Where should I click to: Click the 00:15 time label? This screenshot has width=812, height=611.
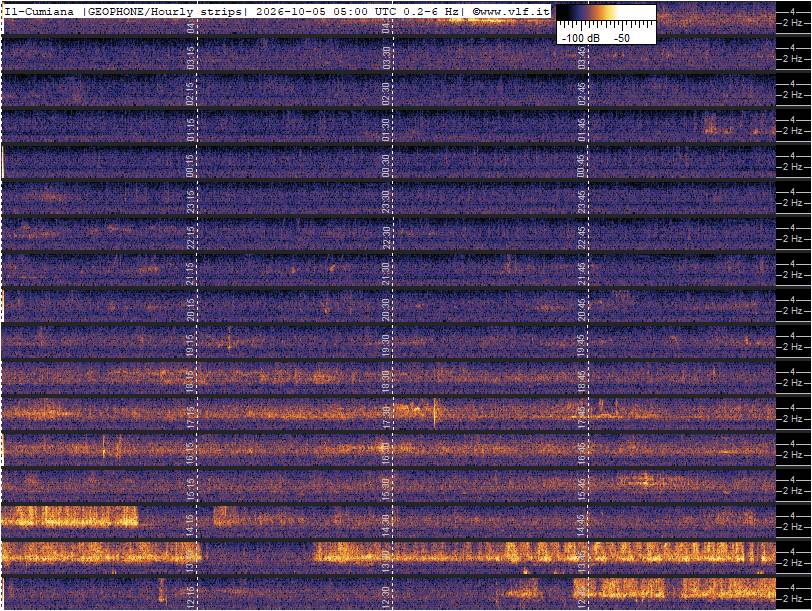tap(191, 166)
